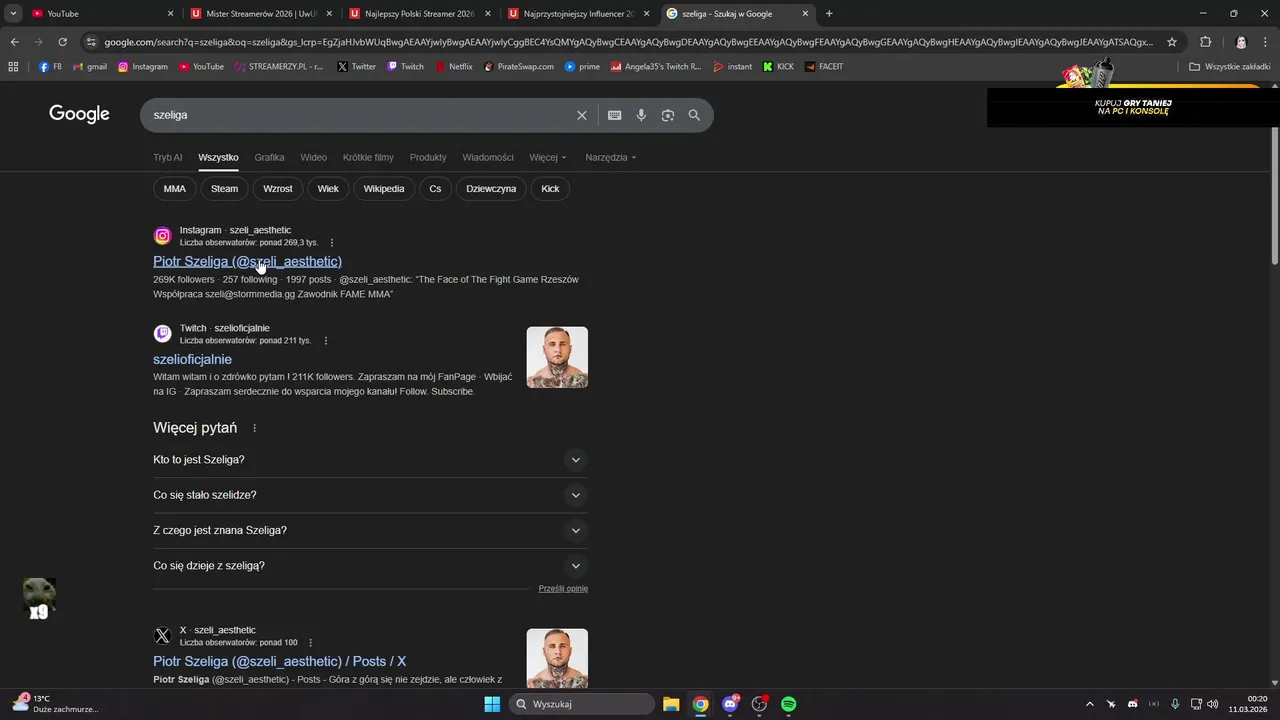Viewport: 1280px width, 720px height.
Task: Click the Chrome address bar URL
Action: pos(628,42)
